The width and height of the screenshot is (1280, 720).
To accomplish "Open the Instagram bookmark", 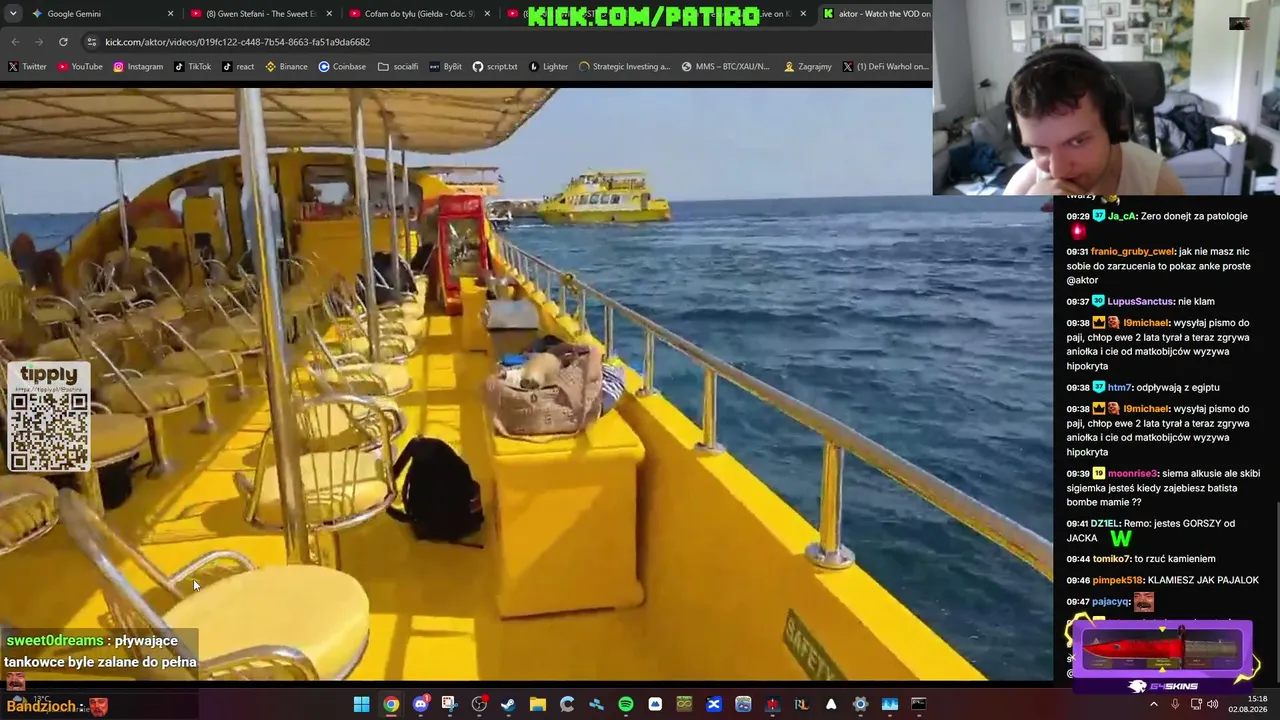I will (138, 67).
